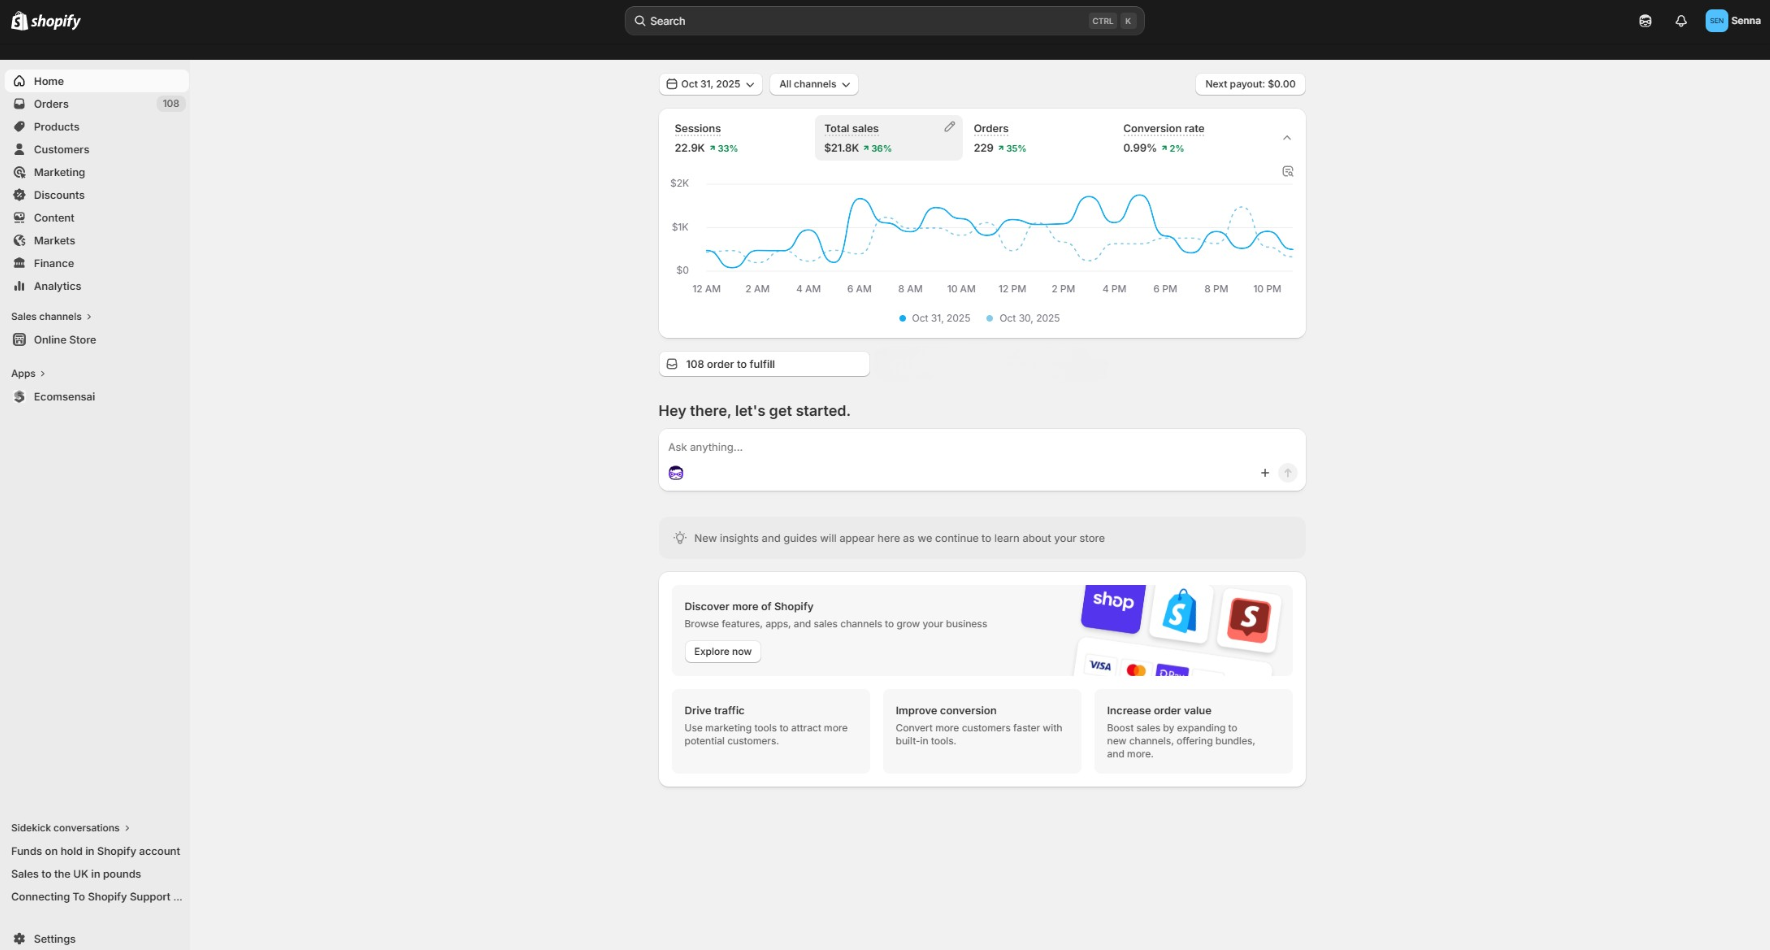Collapse the metrics card with the chevron

coord(1287,137)
